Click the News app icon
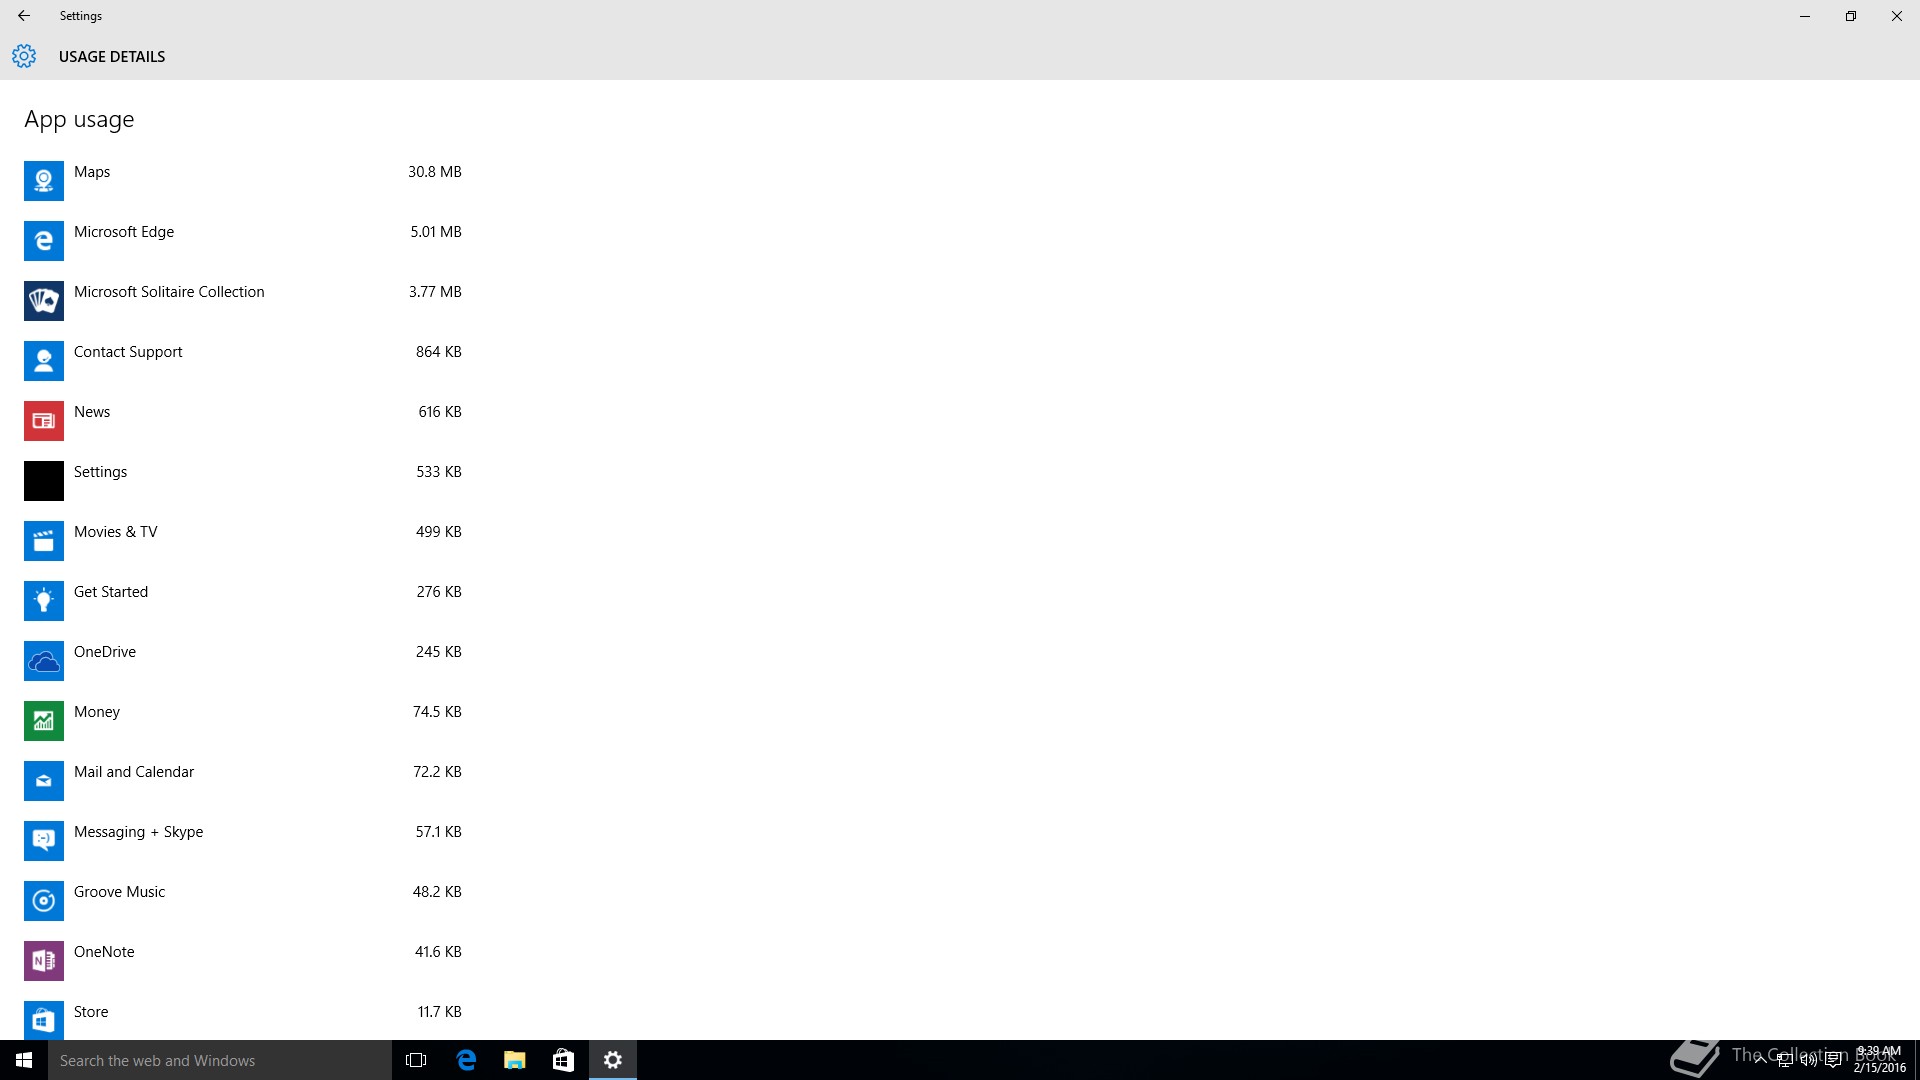The width and height of the screenshot is (1920, 1080). point(44,421)
